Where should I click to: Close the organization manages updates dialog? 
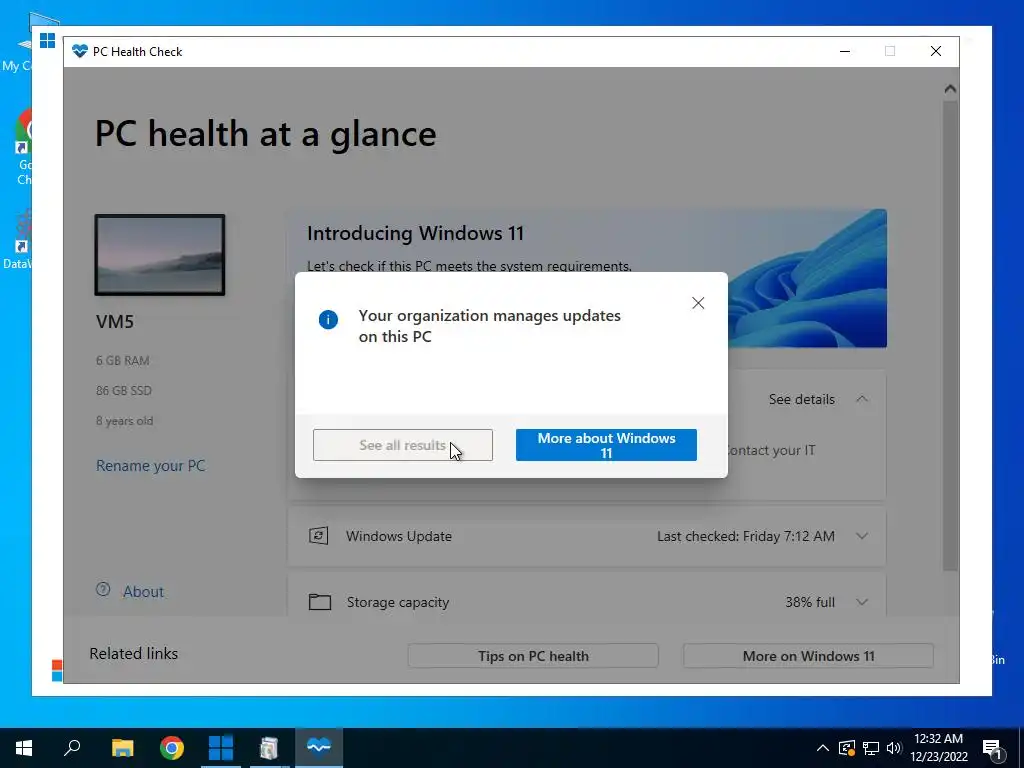[698, 303]
